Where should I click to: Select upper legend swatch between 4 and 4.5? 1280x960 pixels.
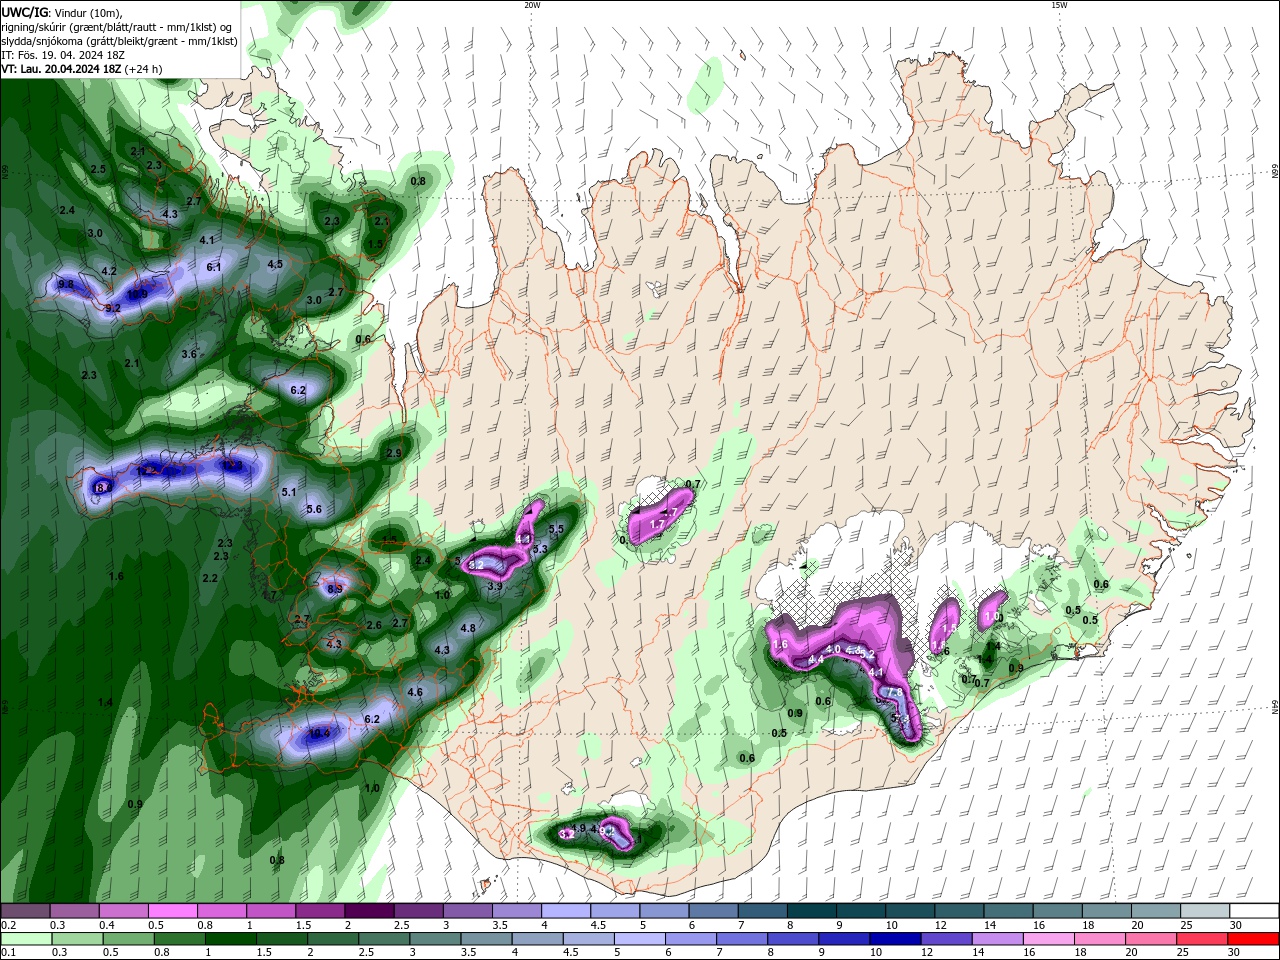(566, 911)
